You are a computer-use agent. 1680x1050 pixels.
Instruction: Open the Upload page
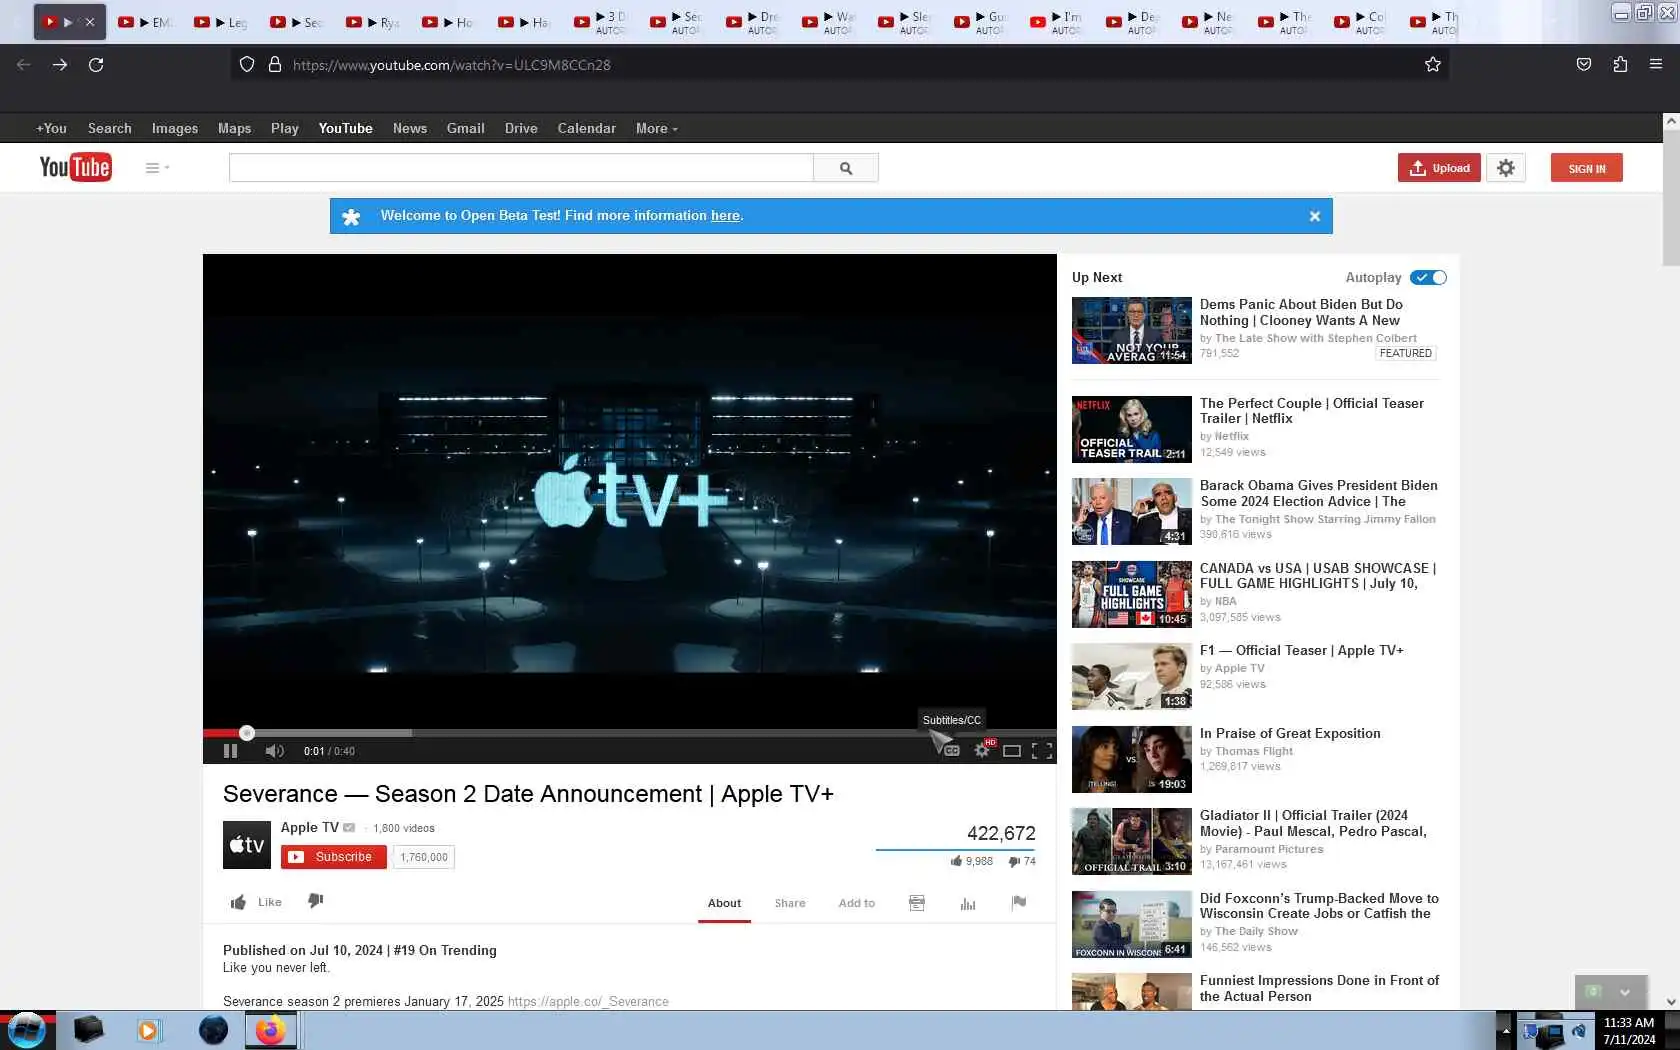1439,168
